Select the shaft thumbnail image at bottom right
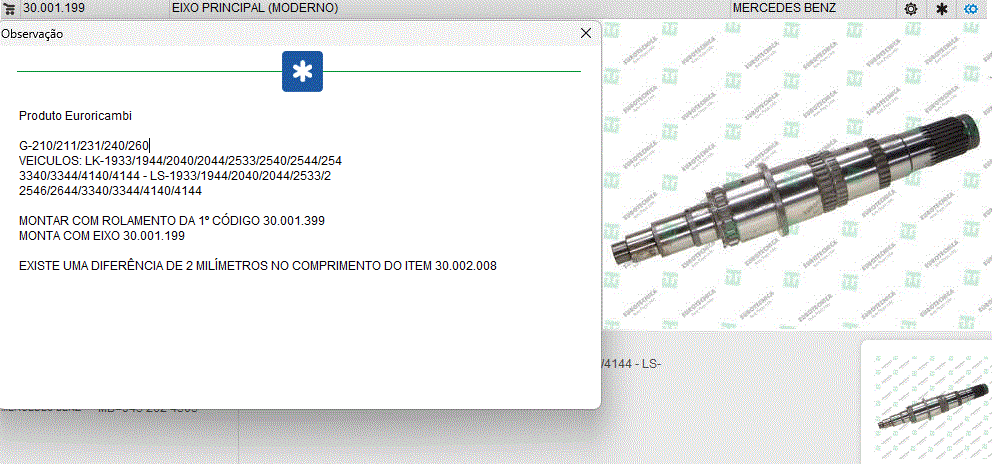Screen dimensions: 992x464 tap(926, 402)
